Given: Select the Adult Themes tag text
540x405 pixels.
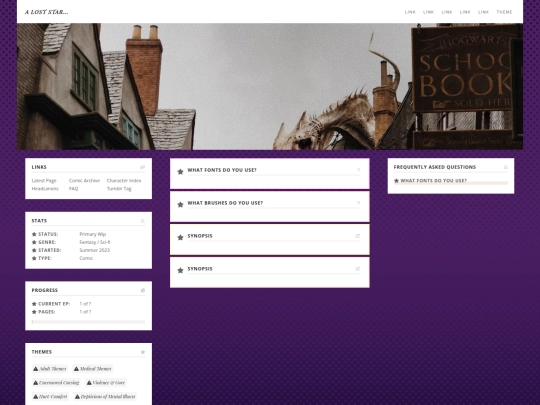Looking at the screenshot, I should [x=53, y=369].
